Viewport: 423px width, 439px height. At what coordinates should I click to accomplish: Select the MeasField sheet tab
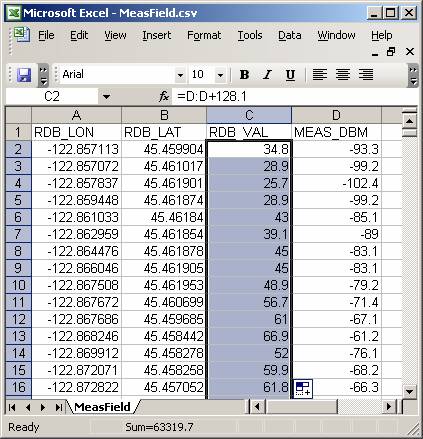pyautogui.click(x=102, y=407)
